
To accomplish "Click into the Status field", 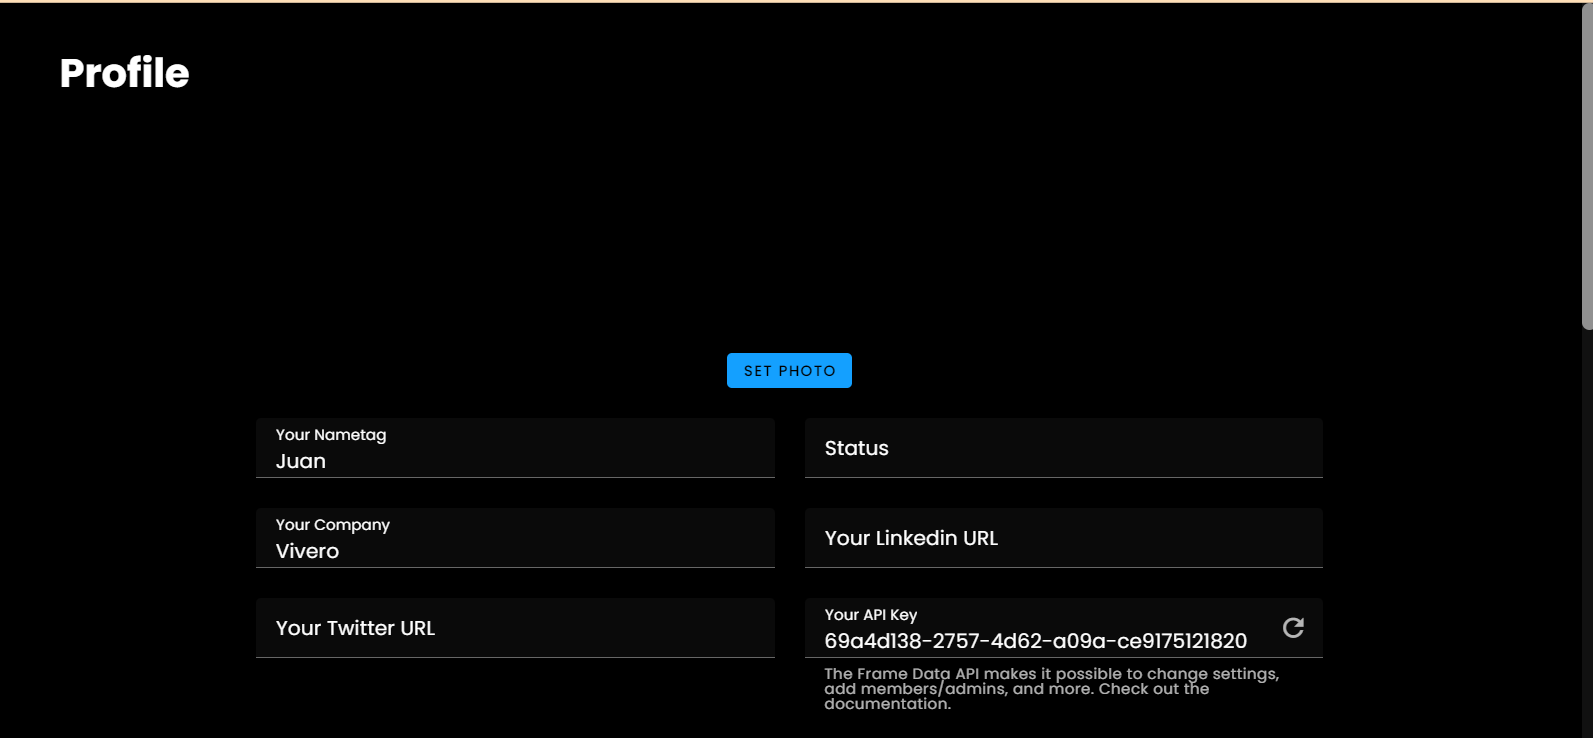I will click(x=1063, y=449).
